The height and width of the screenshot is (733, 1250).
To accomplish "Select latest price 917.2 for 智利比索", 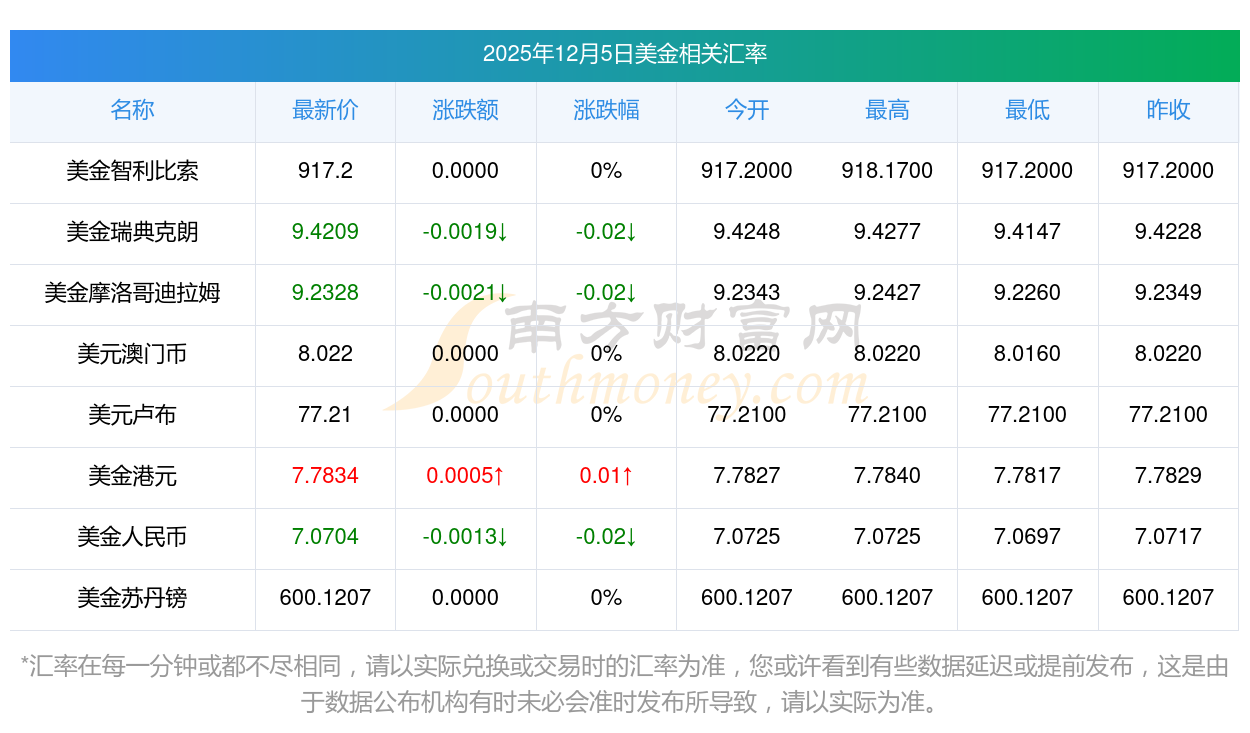I will tap(325, 171).
